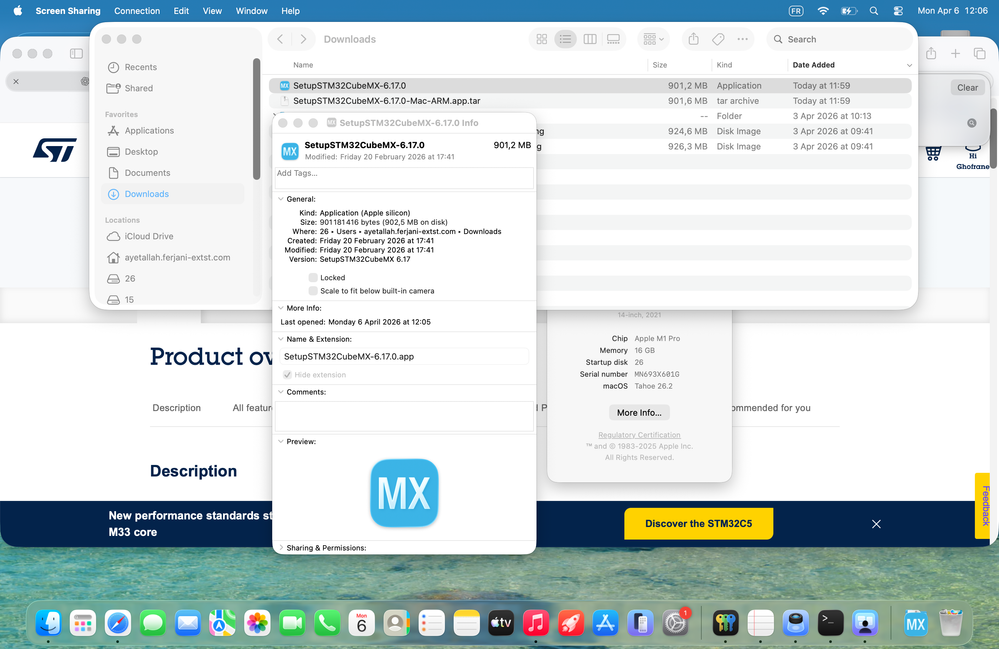Open the View menu in menu bar
The width and height of the screenshot is (999, 649).
212,11
